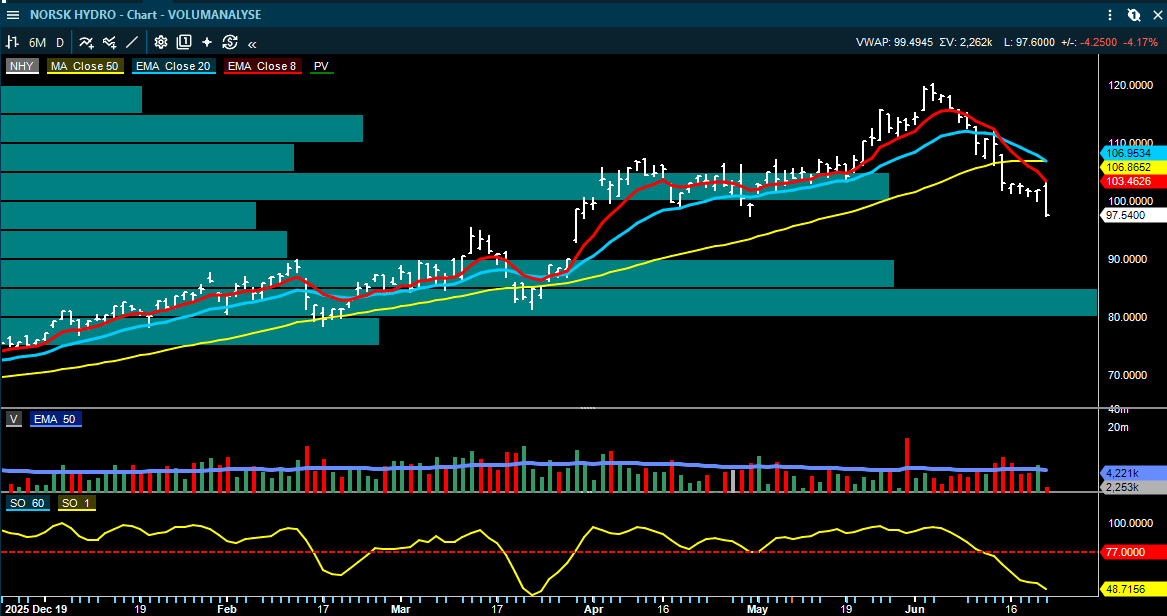Click the pane divider handle above volume
The image size is (1167, 616).
pyautogui.click(x=588, y=408)
